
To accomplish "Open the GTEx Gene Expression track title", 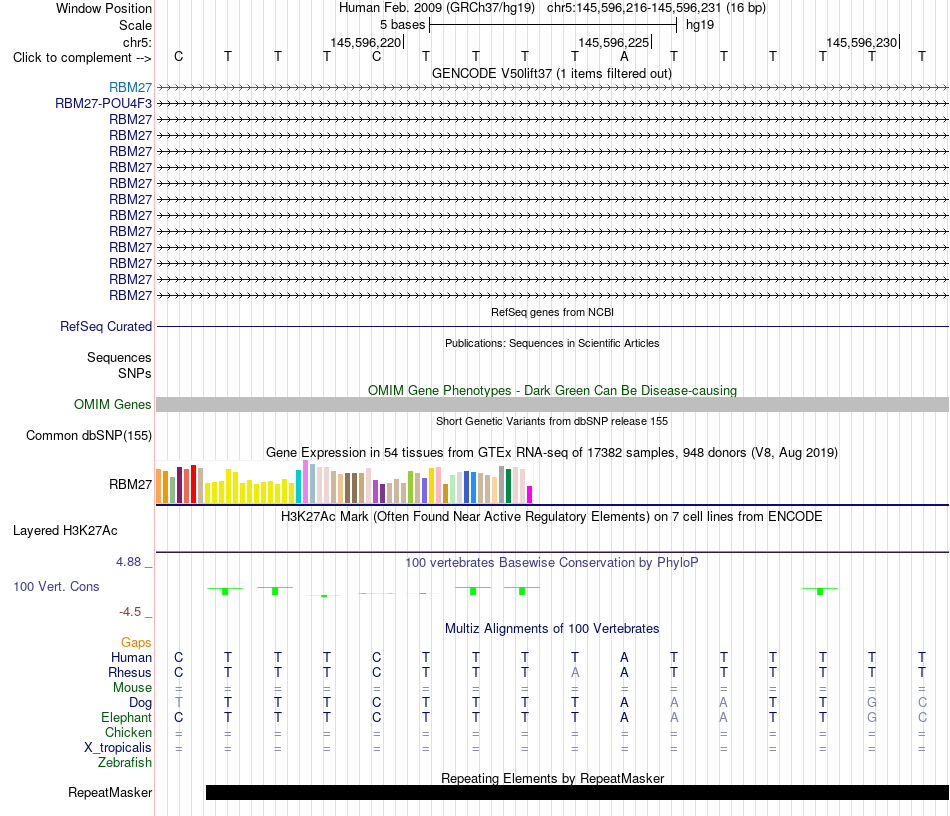I will [x=552, y=453].
